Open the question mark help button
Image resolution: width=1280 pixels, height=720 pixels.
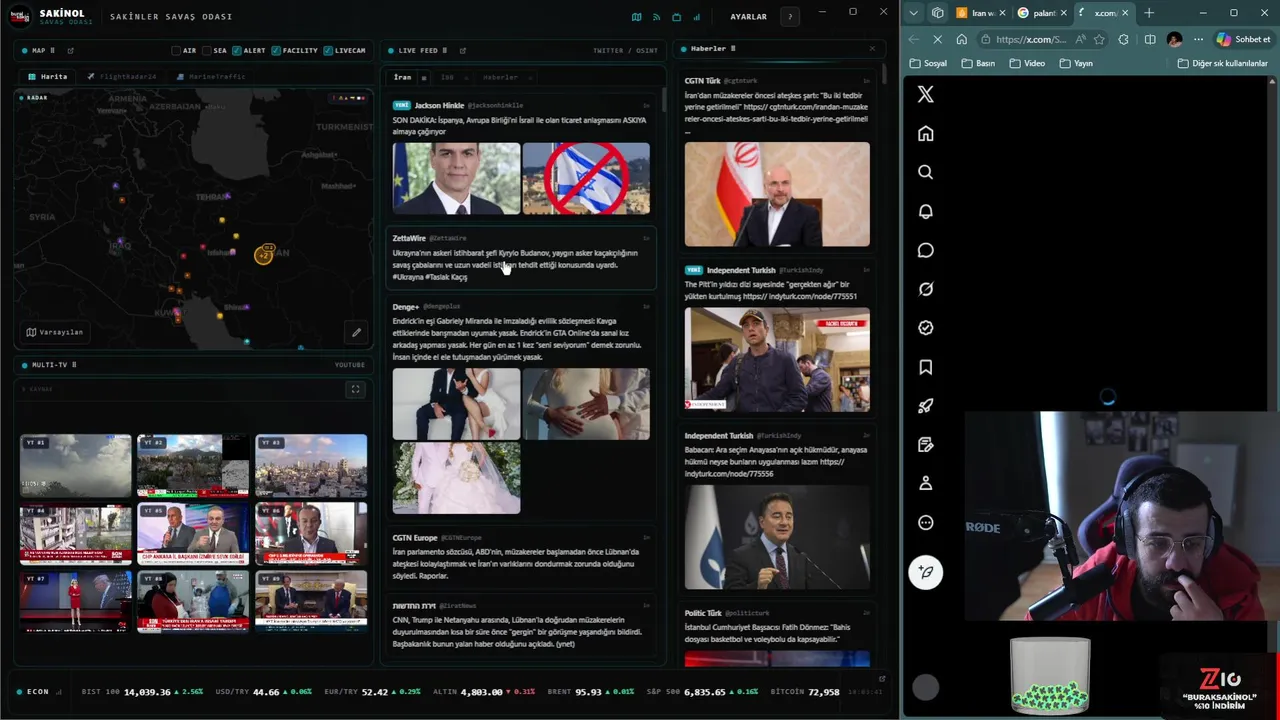click(790, 17)
